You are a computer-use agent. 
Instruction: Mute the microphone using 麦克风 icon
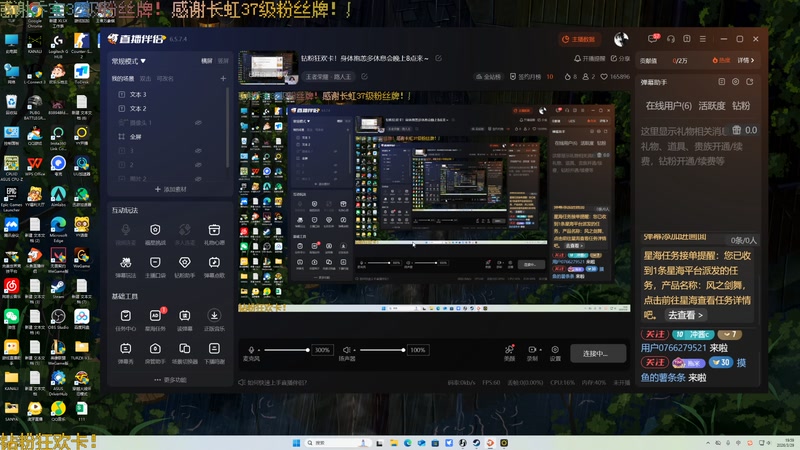click(x=251, y=349)
